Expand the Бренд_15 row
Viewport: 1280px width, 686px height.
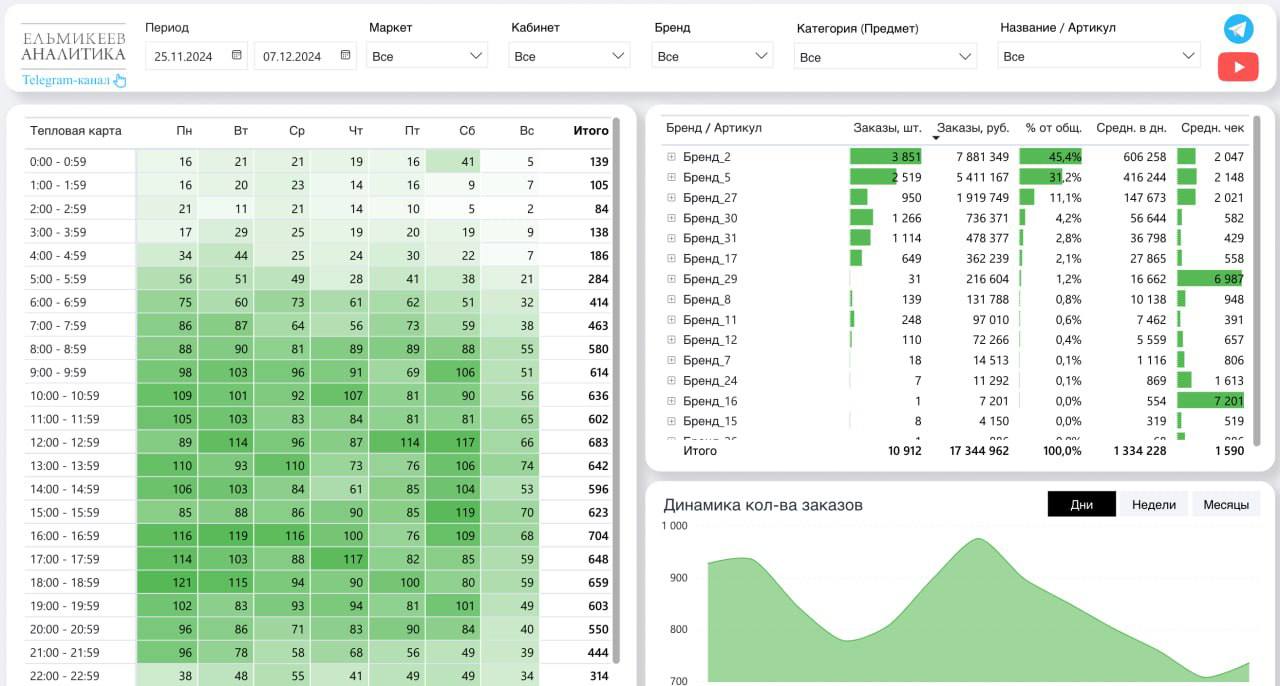click(x=672, y=421)
